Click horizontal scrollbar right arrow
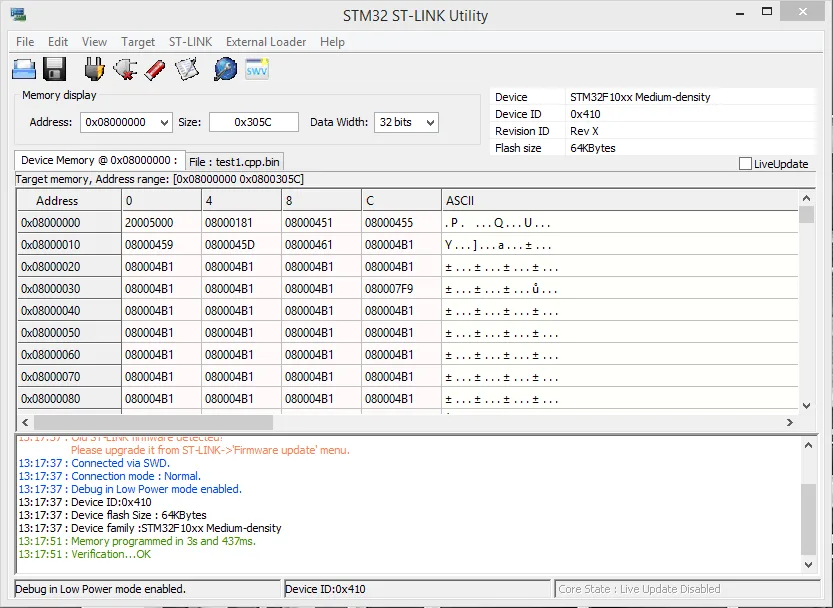This screenshot has width=833, height=608. [x=790, y=423]
